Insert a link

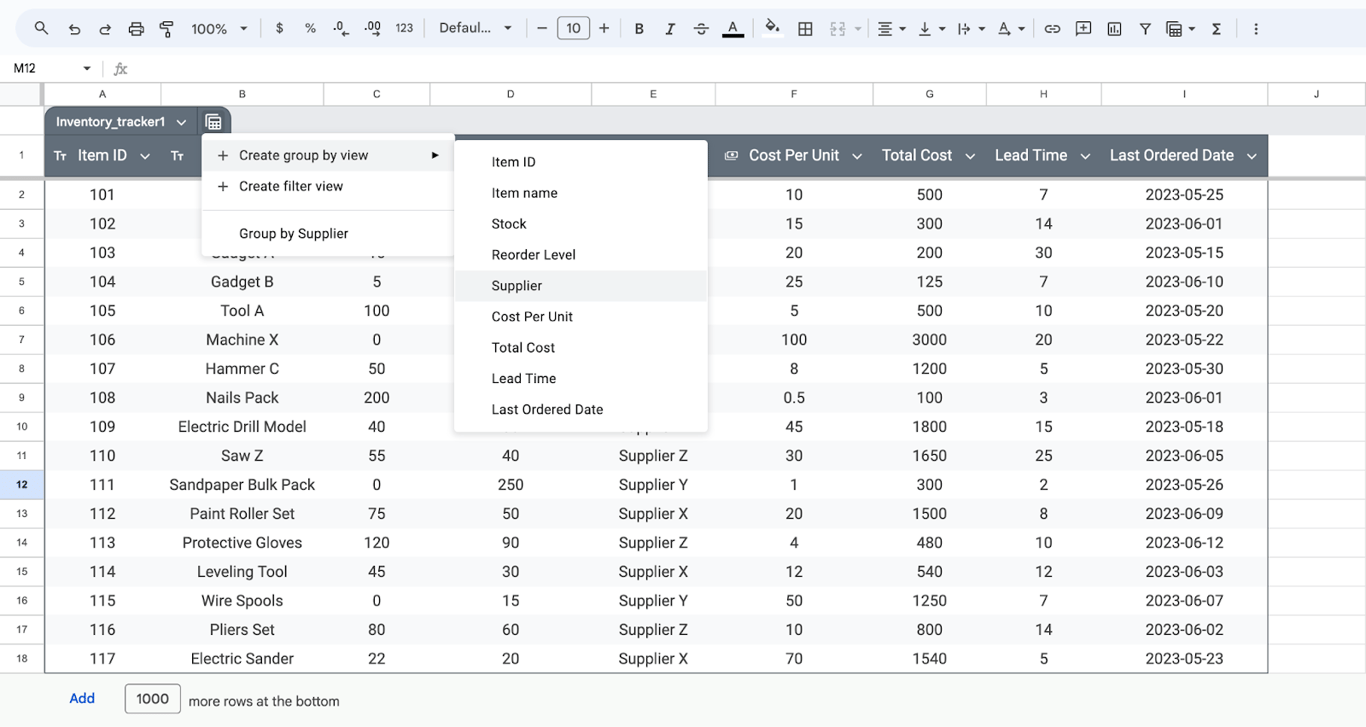tap(1052, 29)
